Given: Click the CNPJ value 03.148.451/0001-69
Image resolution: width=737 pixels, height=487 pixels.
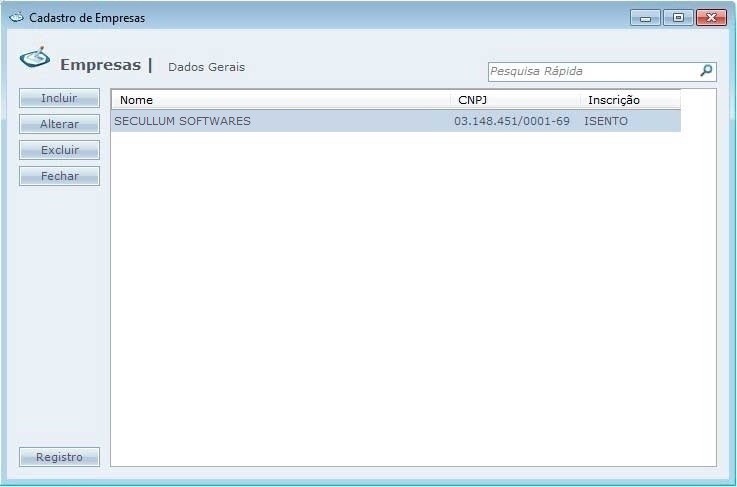Looking at the screenshot, I should click(x=511, y=121).
